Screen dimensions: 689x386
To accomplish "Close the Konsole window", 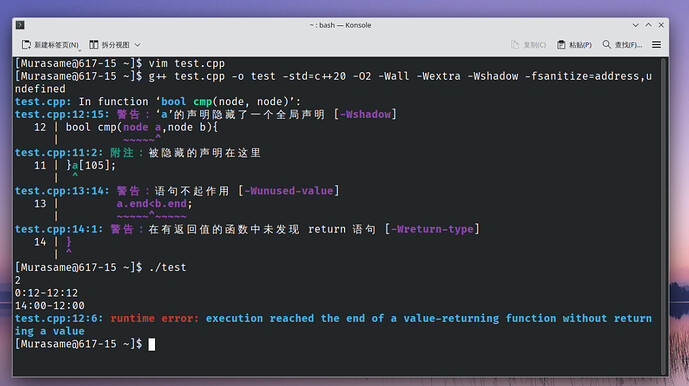I will (661, 25).
